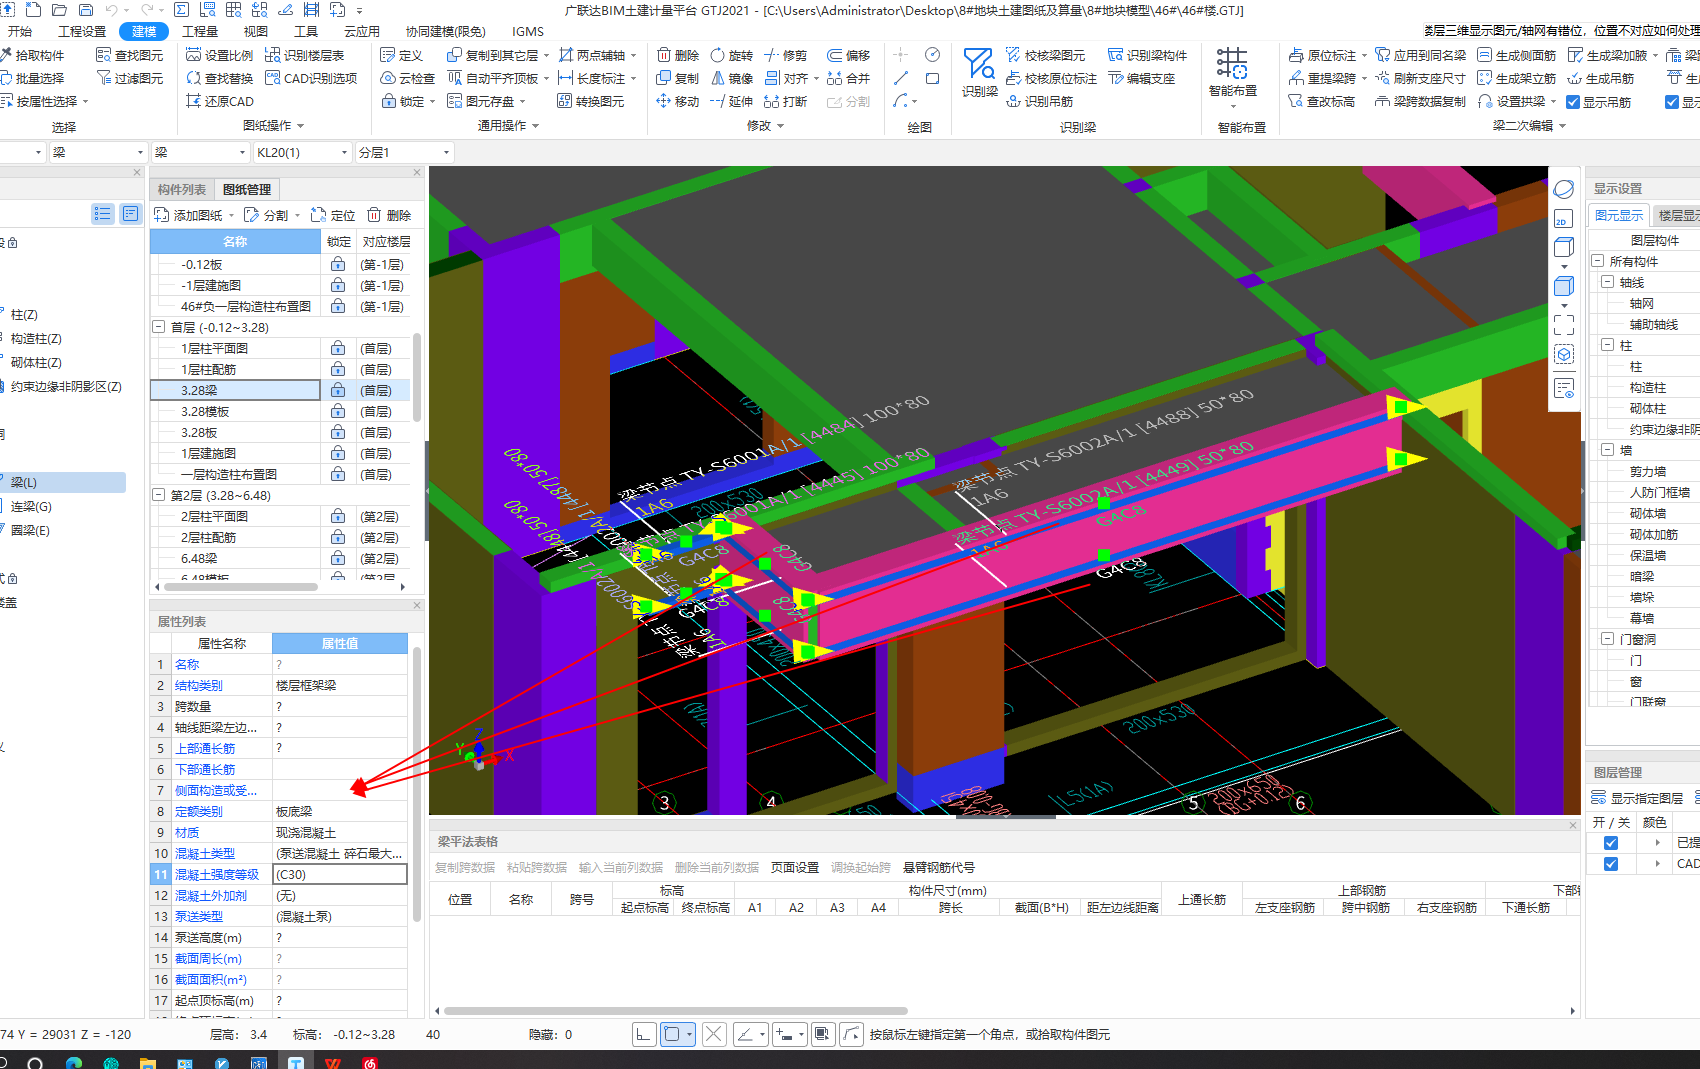Launch 云检查 cloud check

coord(408,78)
